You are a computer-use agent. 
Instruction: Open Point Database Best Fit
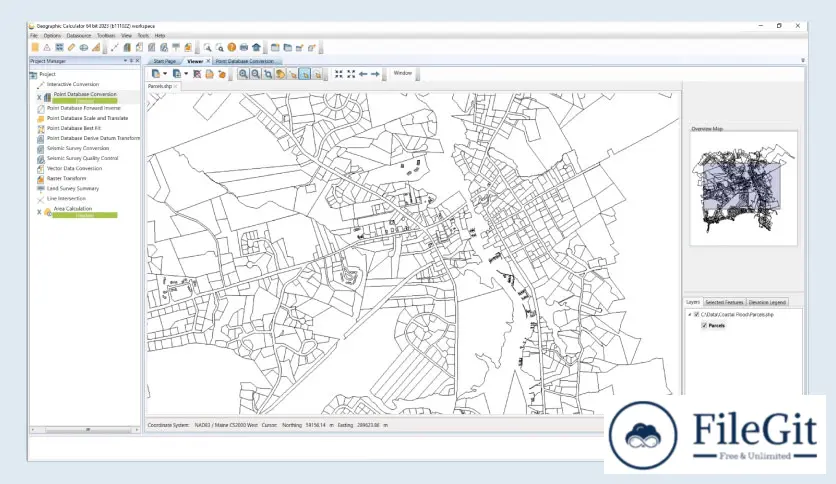click(x=74, y=128)
